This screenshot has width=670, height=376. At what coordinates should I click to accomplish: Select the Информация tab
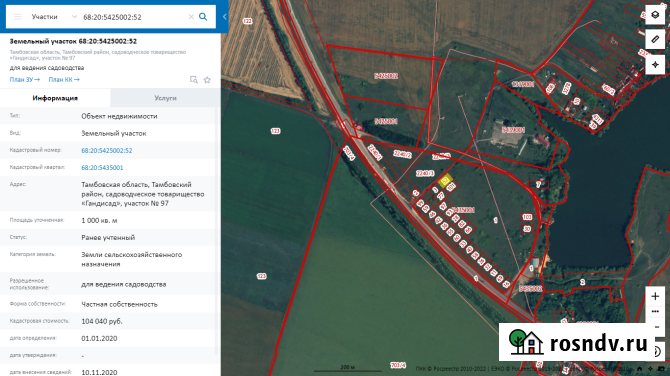(x=55, y=98)
